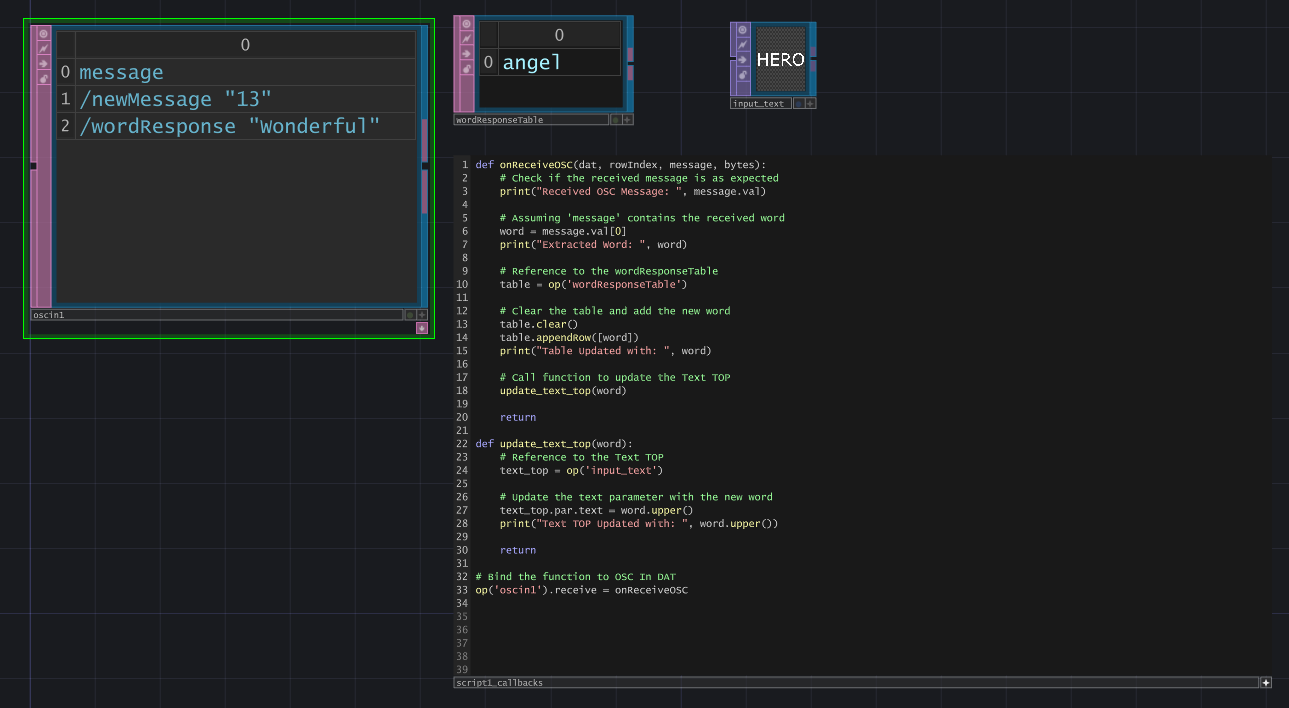Screen dimensions: 1289x708
Task: Toggle viewer flag on oscin1 node
Action: 43,34
